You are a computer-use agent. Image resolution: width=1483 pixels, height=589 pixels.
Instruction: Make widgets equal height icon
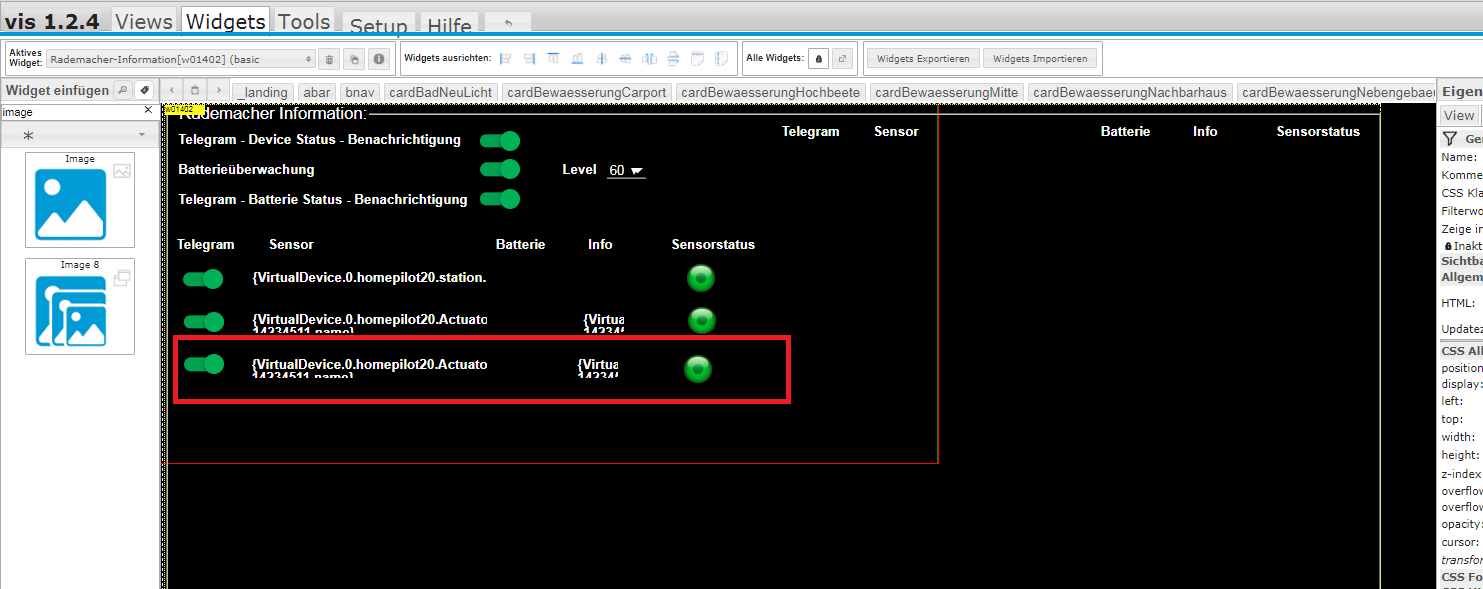point(721,58)
